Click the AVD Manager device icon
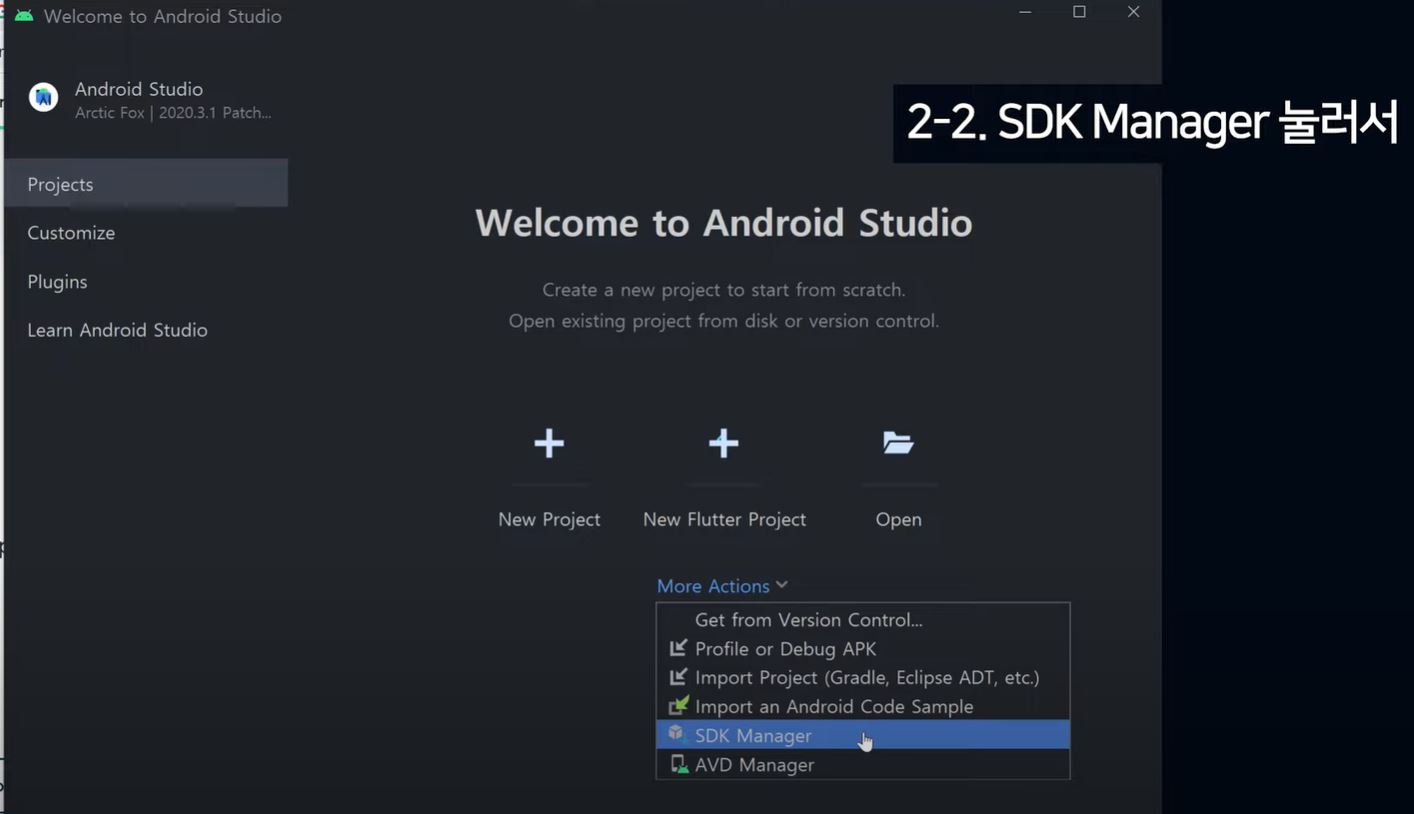Image resolution: width=1414 pixels, height=814 pixels. coord(679,764)
